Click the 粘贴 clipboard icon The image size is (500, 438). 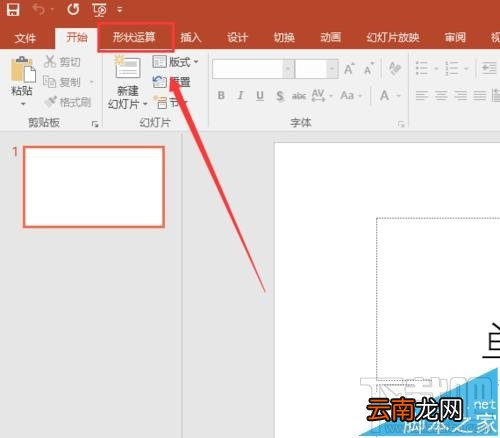point(23,69)
